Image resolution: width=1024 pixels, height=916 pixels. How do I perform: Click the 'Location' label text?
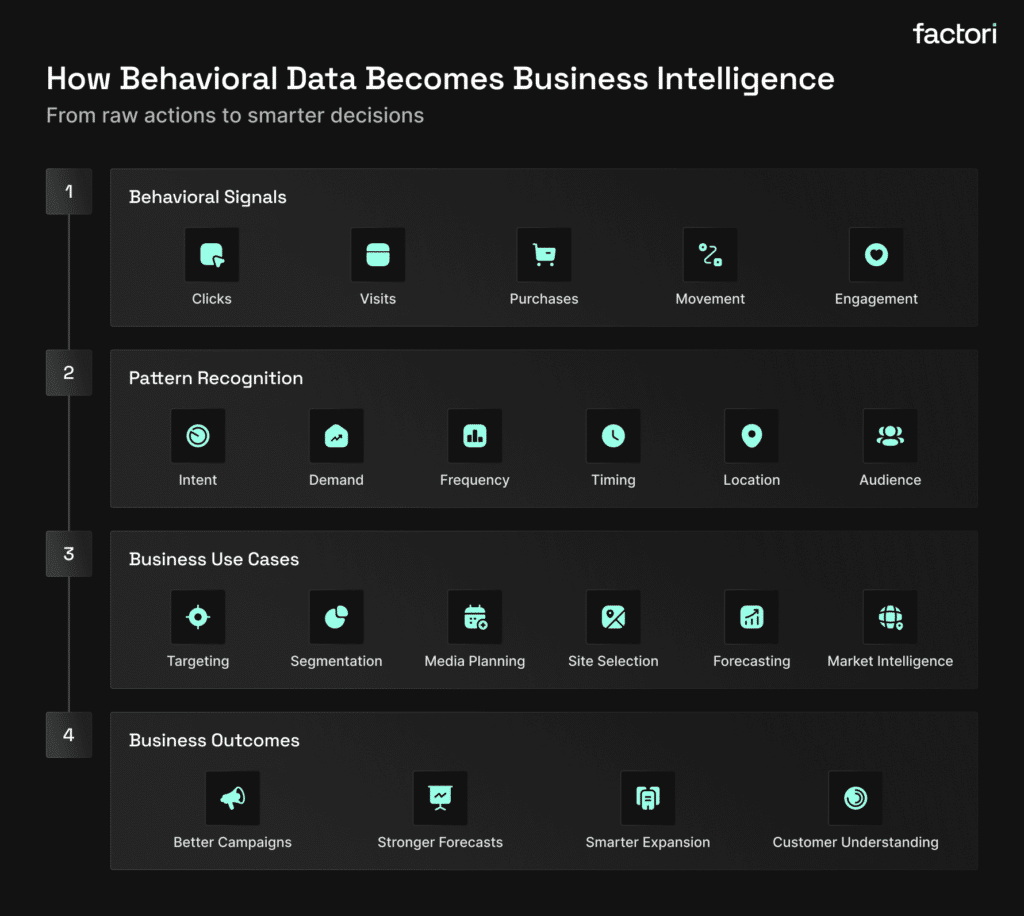point(752,480)
